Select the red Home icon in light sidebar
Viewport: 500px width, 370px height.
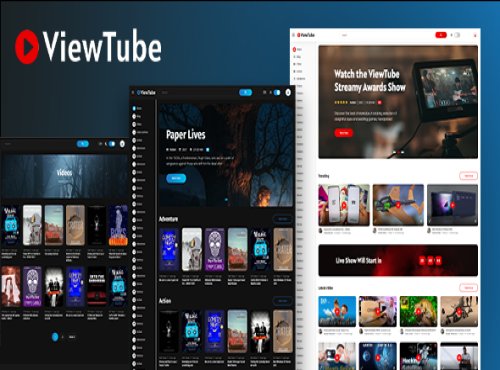(294, 49)
